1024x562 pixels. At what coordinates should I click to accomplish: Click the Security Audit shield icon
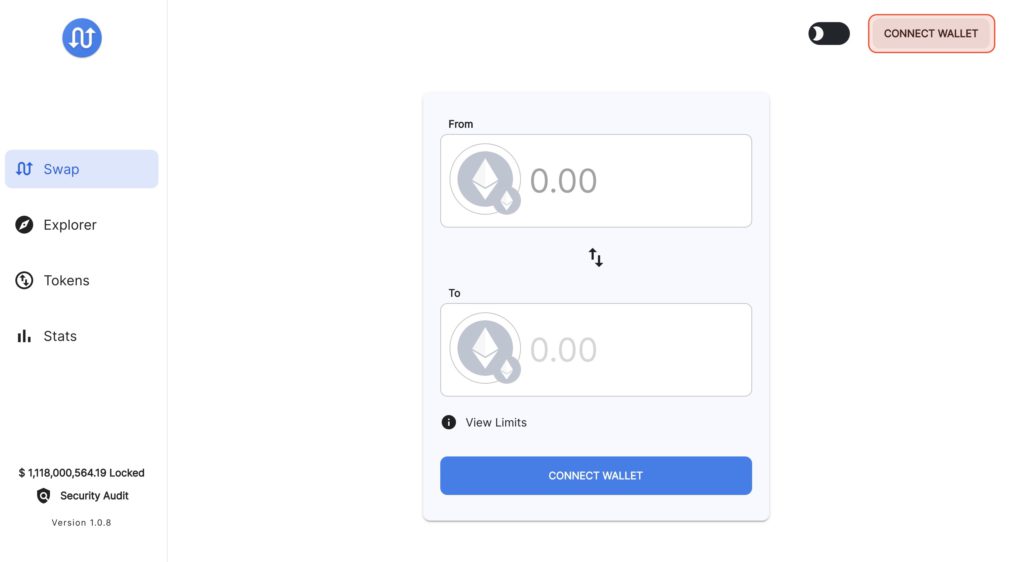point(43,496)
